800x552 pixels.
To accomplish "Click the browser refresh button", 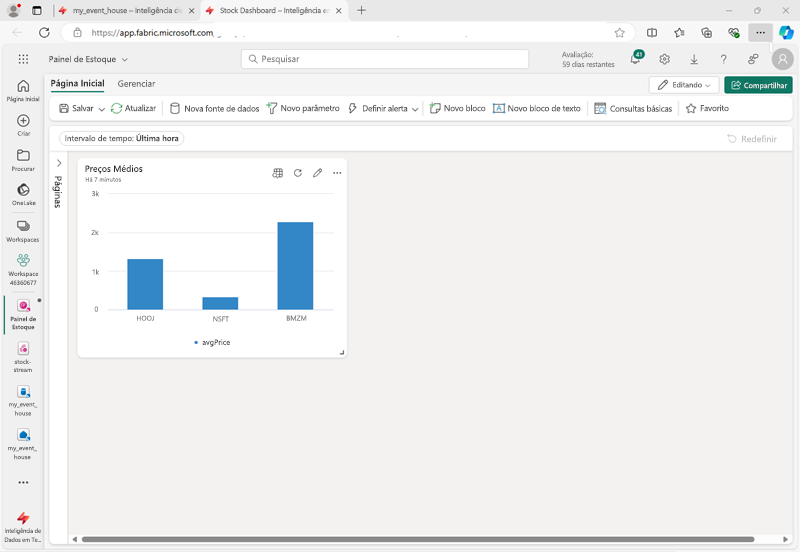I will (x=44, y=33).
